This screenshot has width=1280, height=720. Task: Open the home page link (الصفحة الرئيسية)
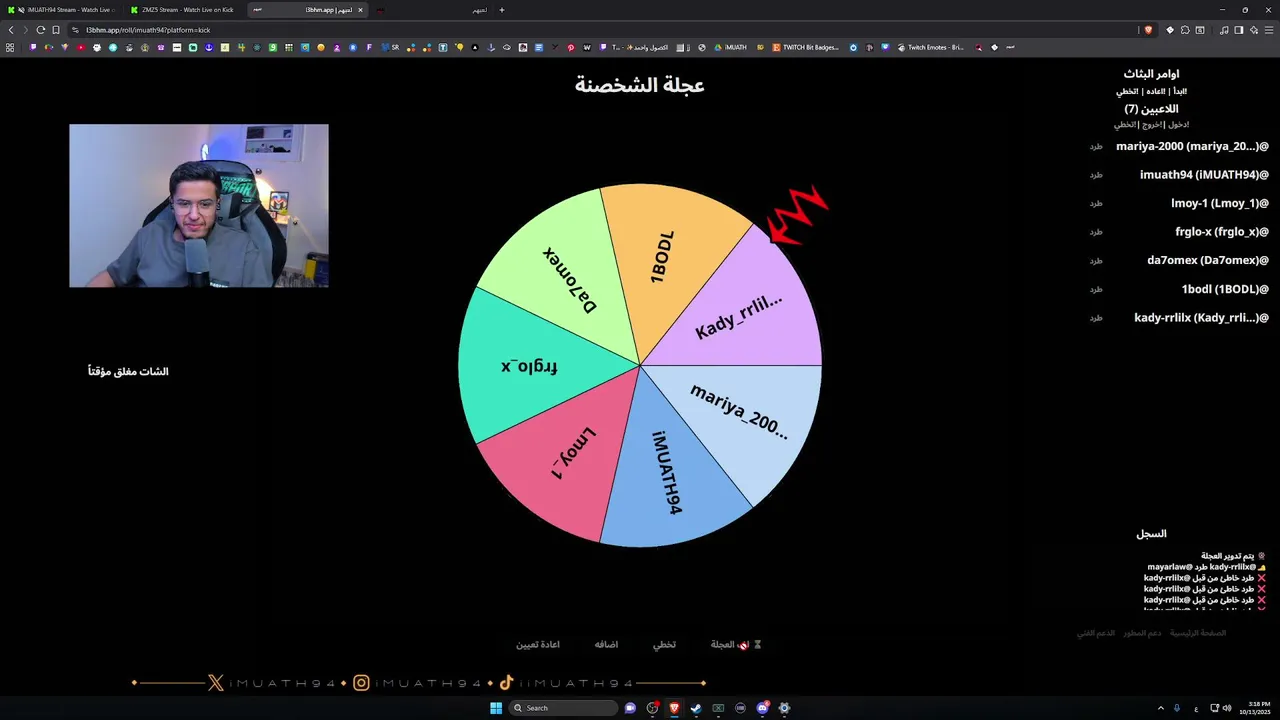tap(1198, 633)
